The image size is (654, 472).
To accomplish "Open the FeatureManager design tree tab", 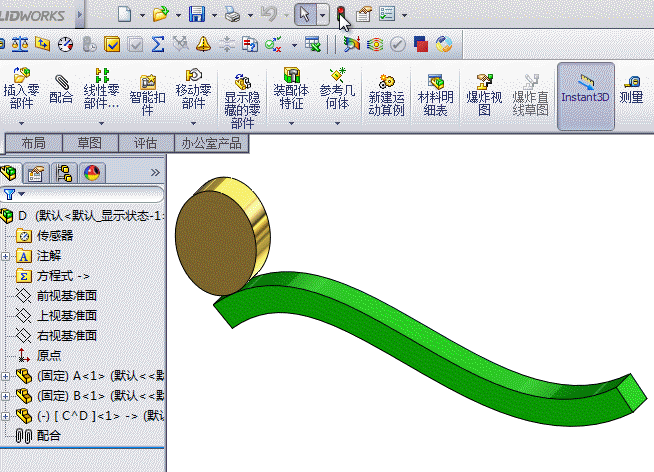I will click(9, 173).
